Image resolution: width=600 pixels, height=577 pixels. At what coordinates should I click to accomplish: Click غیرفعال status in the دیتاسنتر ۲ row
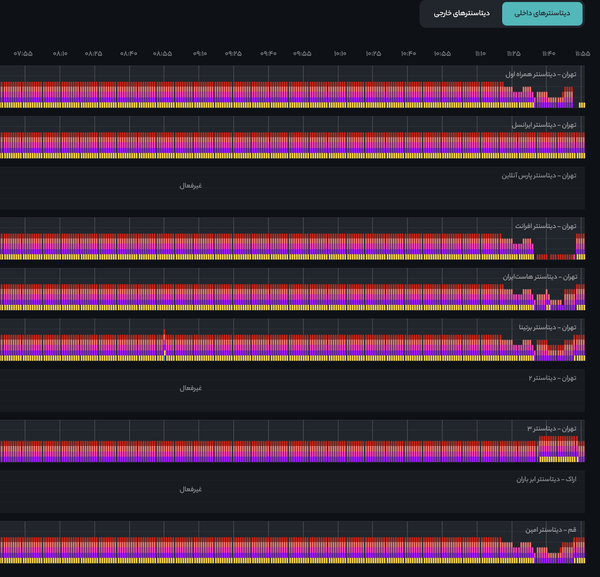pos(191,388)
